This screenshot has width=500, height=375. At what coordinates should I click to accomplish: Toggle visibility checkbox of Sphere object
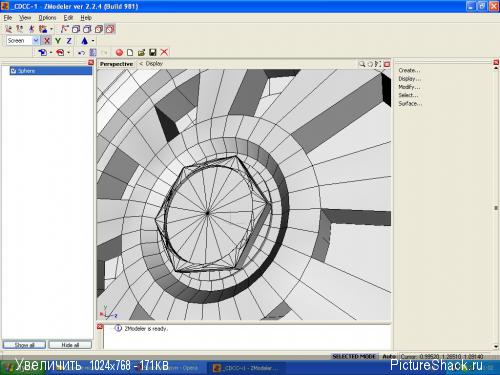[x=14, y=71]
